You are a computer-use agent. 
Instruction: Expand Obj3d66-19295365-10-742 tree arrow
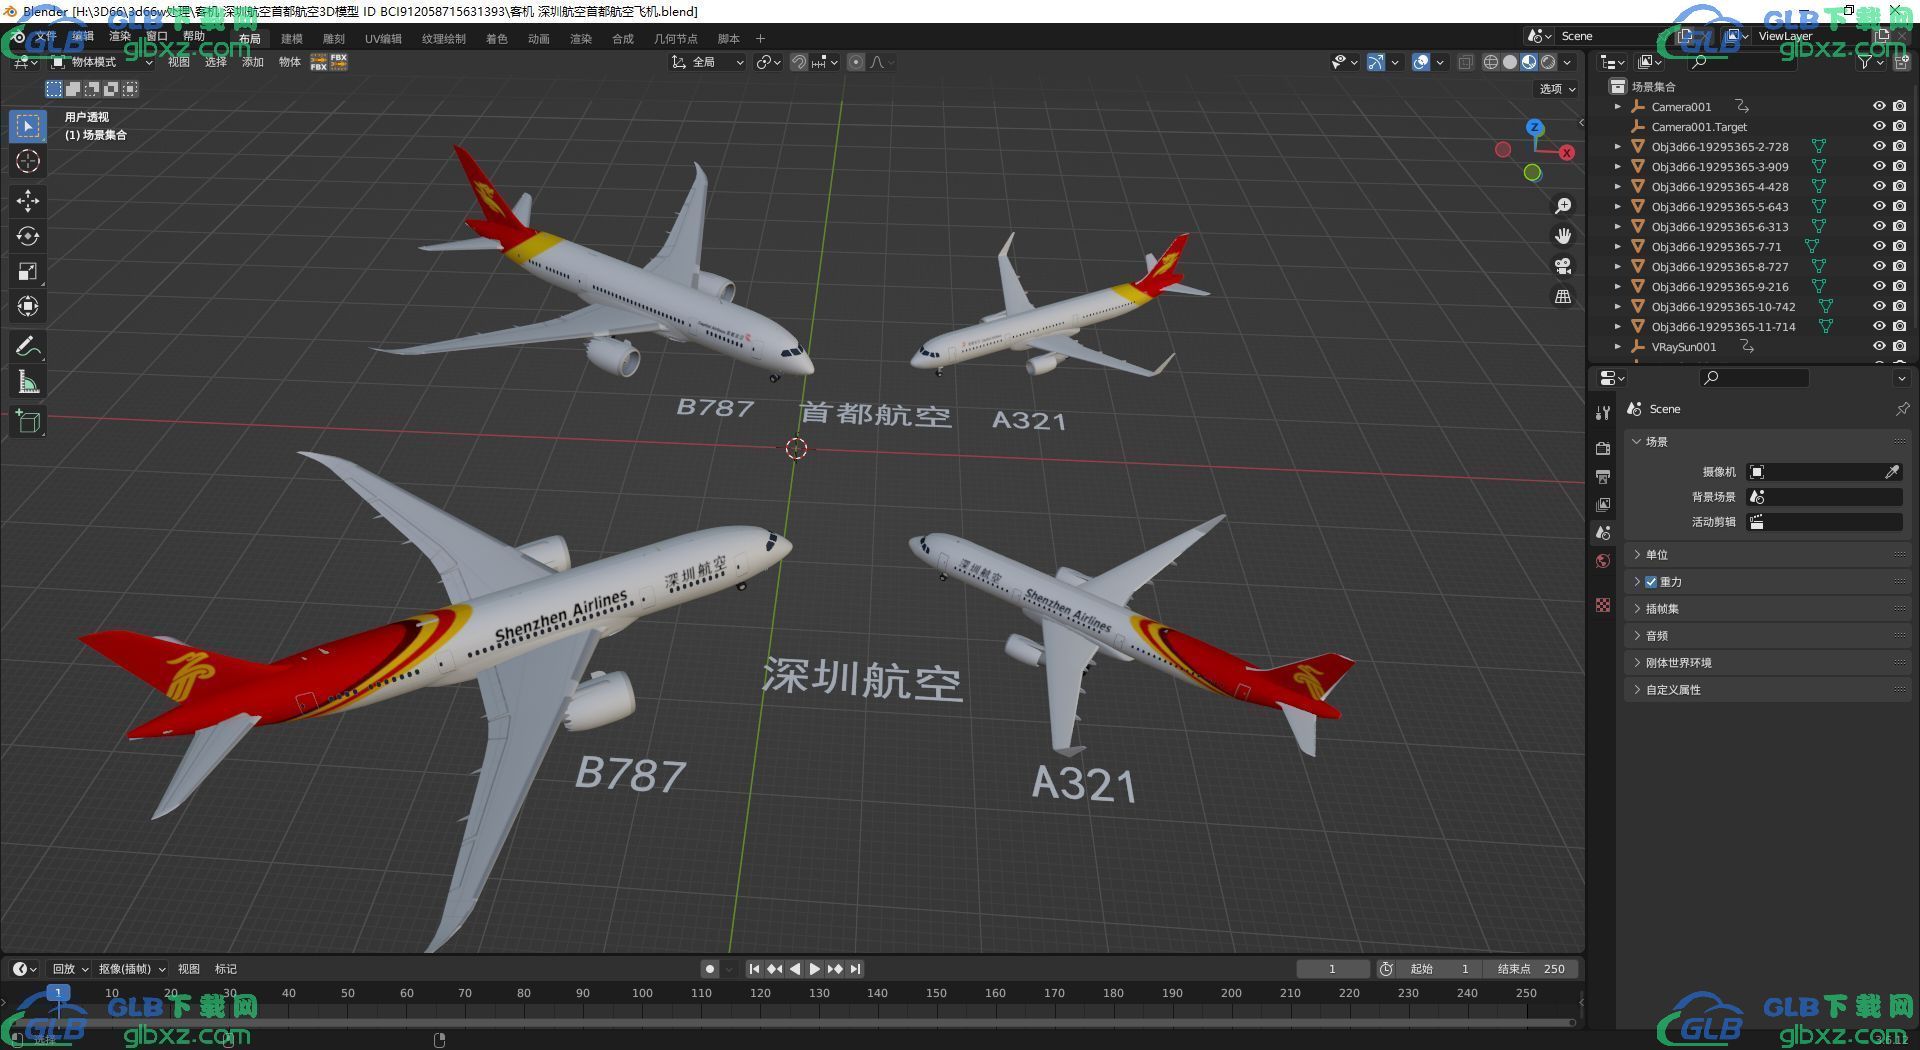click(x=1618, y=306)
